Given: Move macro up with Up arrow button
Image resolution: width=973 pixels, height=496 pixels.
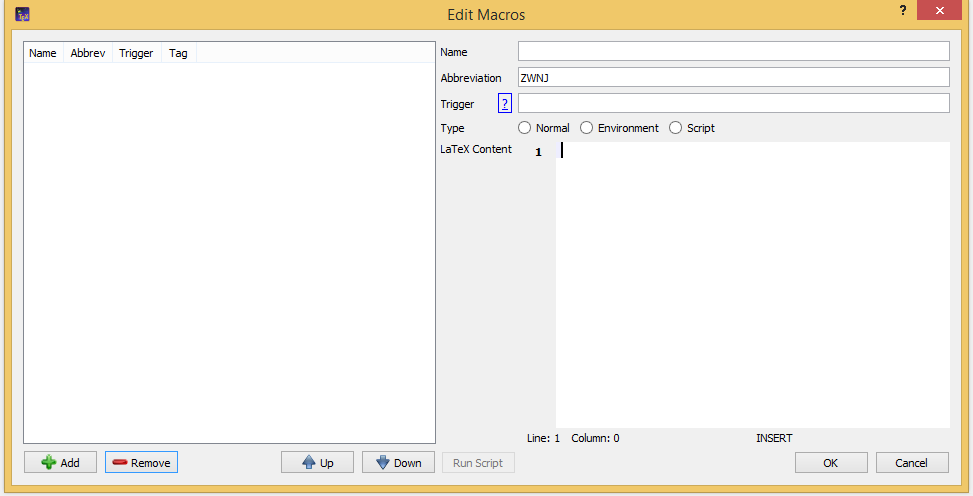Looking at the screenshot, I should [317, 462].
